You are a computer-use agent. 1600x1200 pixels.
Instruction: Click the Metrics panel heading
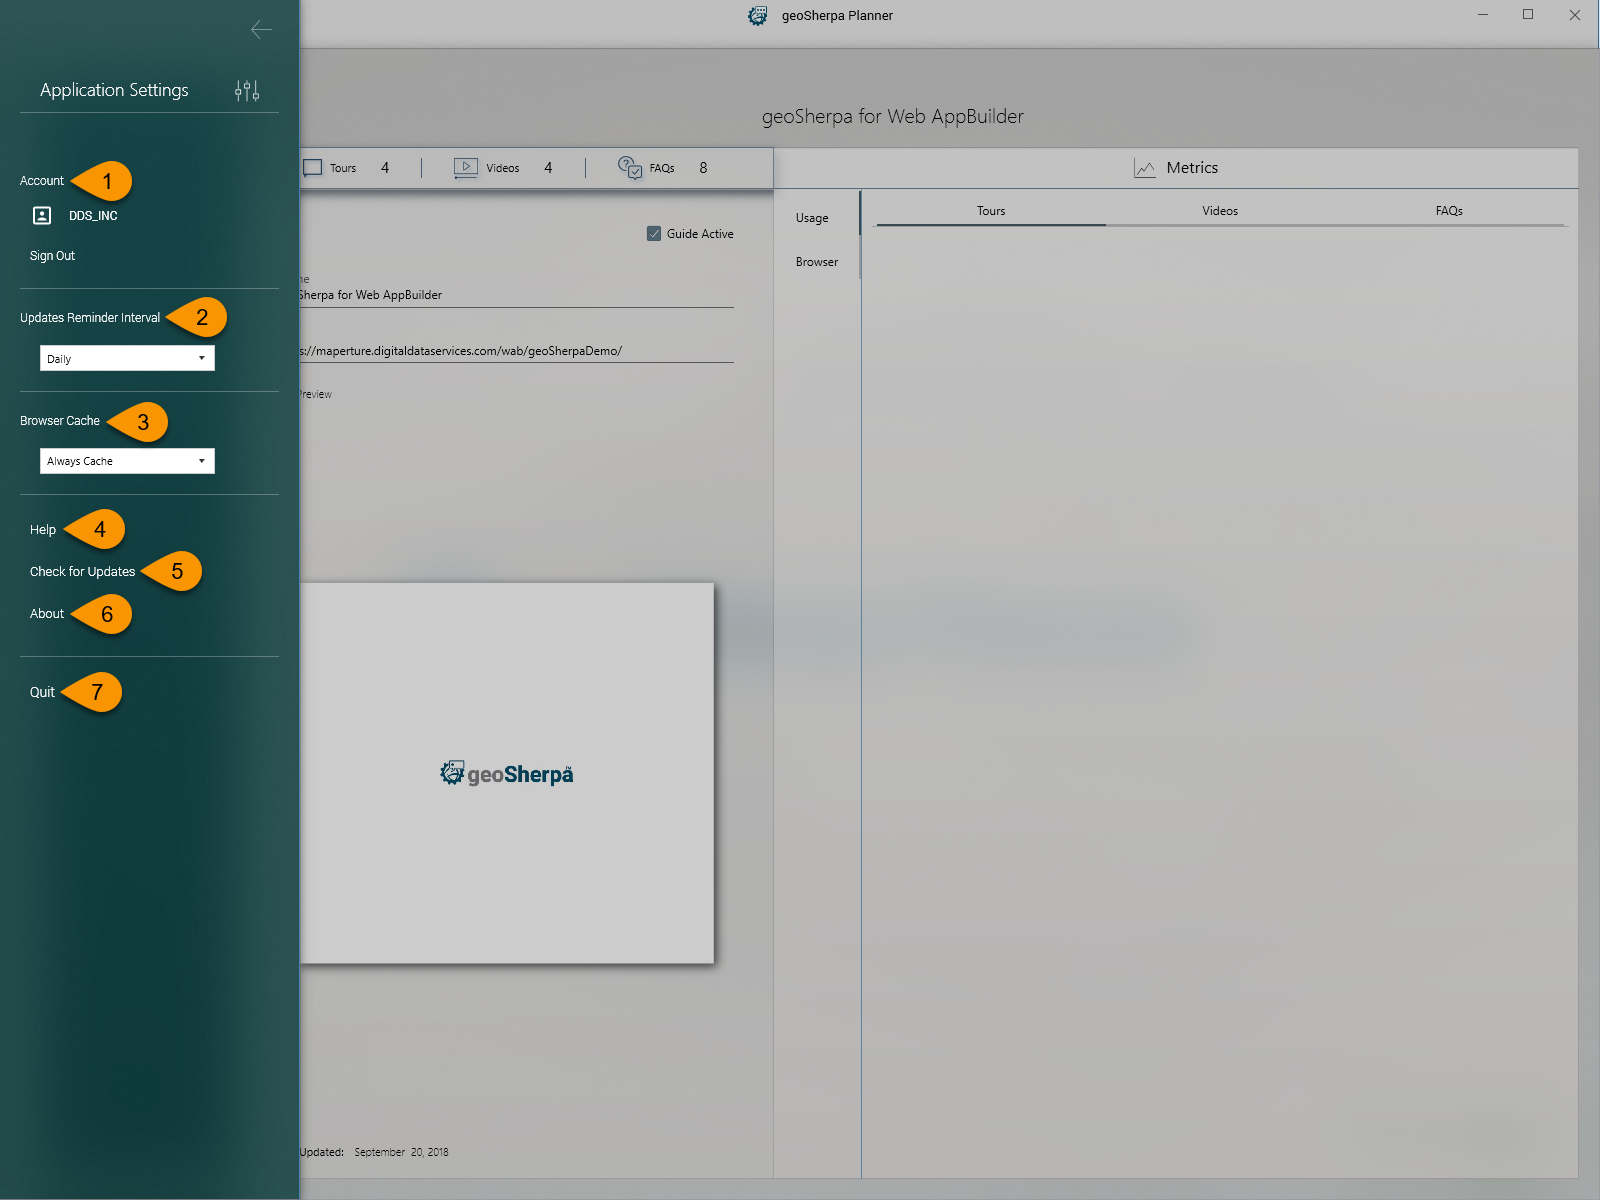click(x=1192, y=168)
